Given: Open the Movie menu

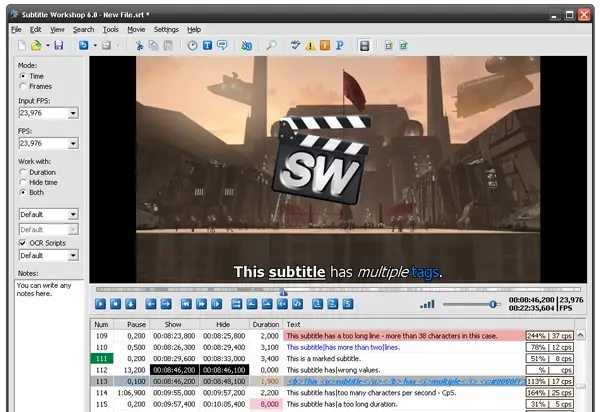Looking at the screenshot, I should click(x=137, y=30).
